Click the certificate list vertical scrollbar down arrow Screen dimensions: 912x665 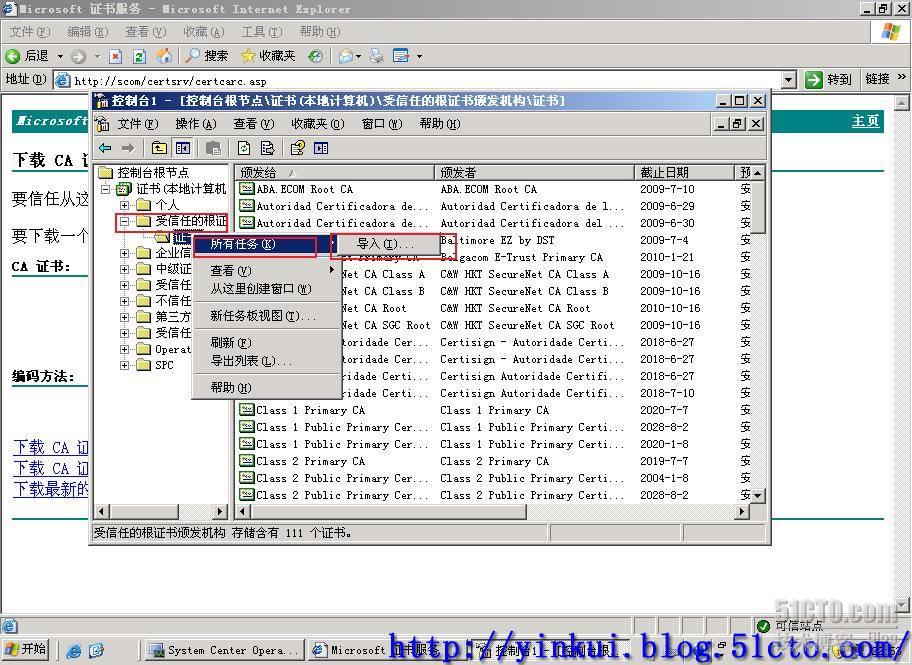[757, 496]
